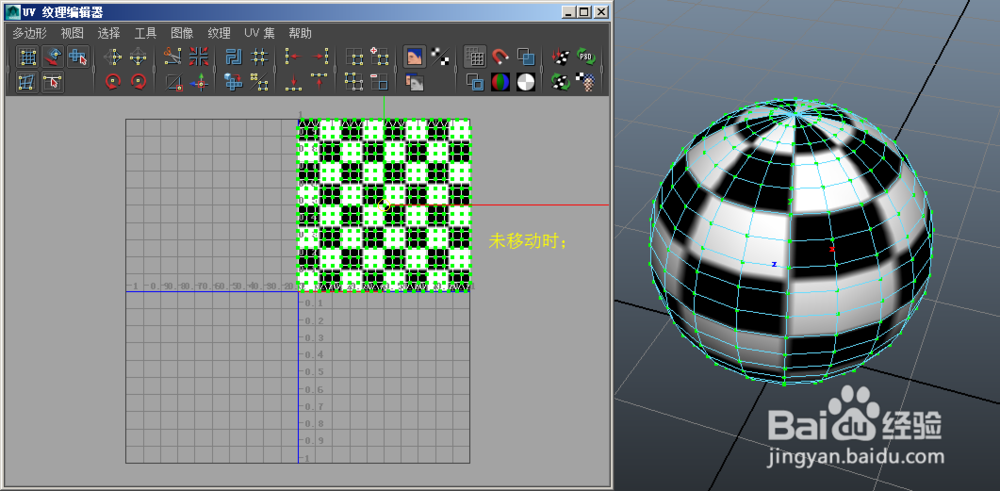This screenshot has width=1000, height=491.
Task: Click the checkered sphere in the viewport
Action: tap(791, 241)
